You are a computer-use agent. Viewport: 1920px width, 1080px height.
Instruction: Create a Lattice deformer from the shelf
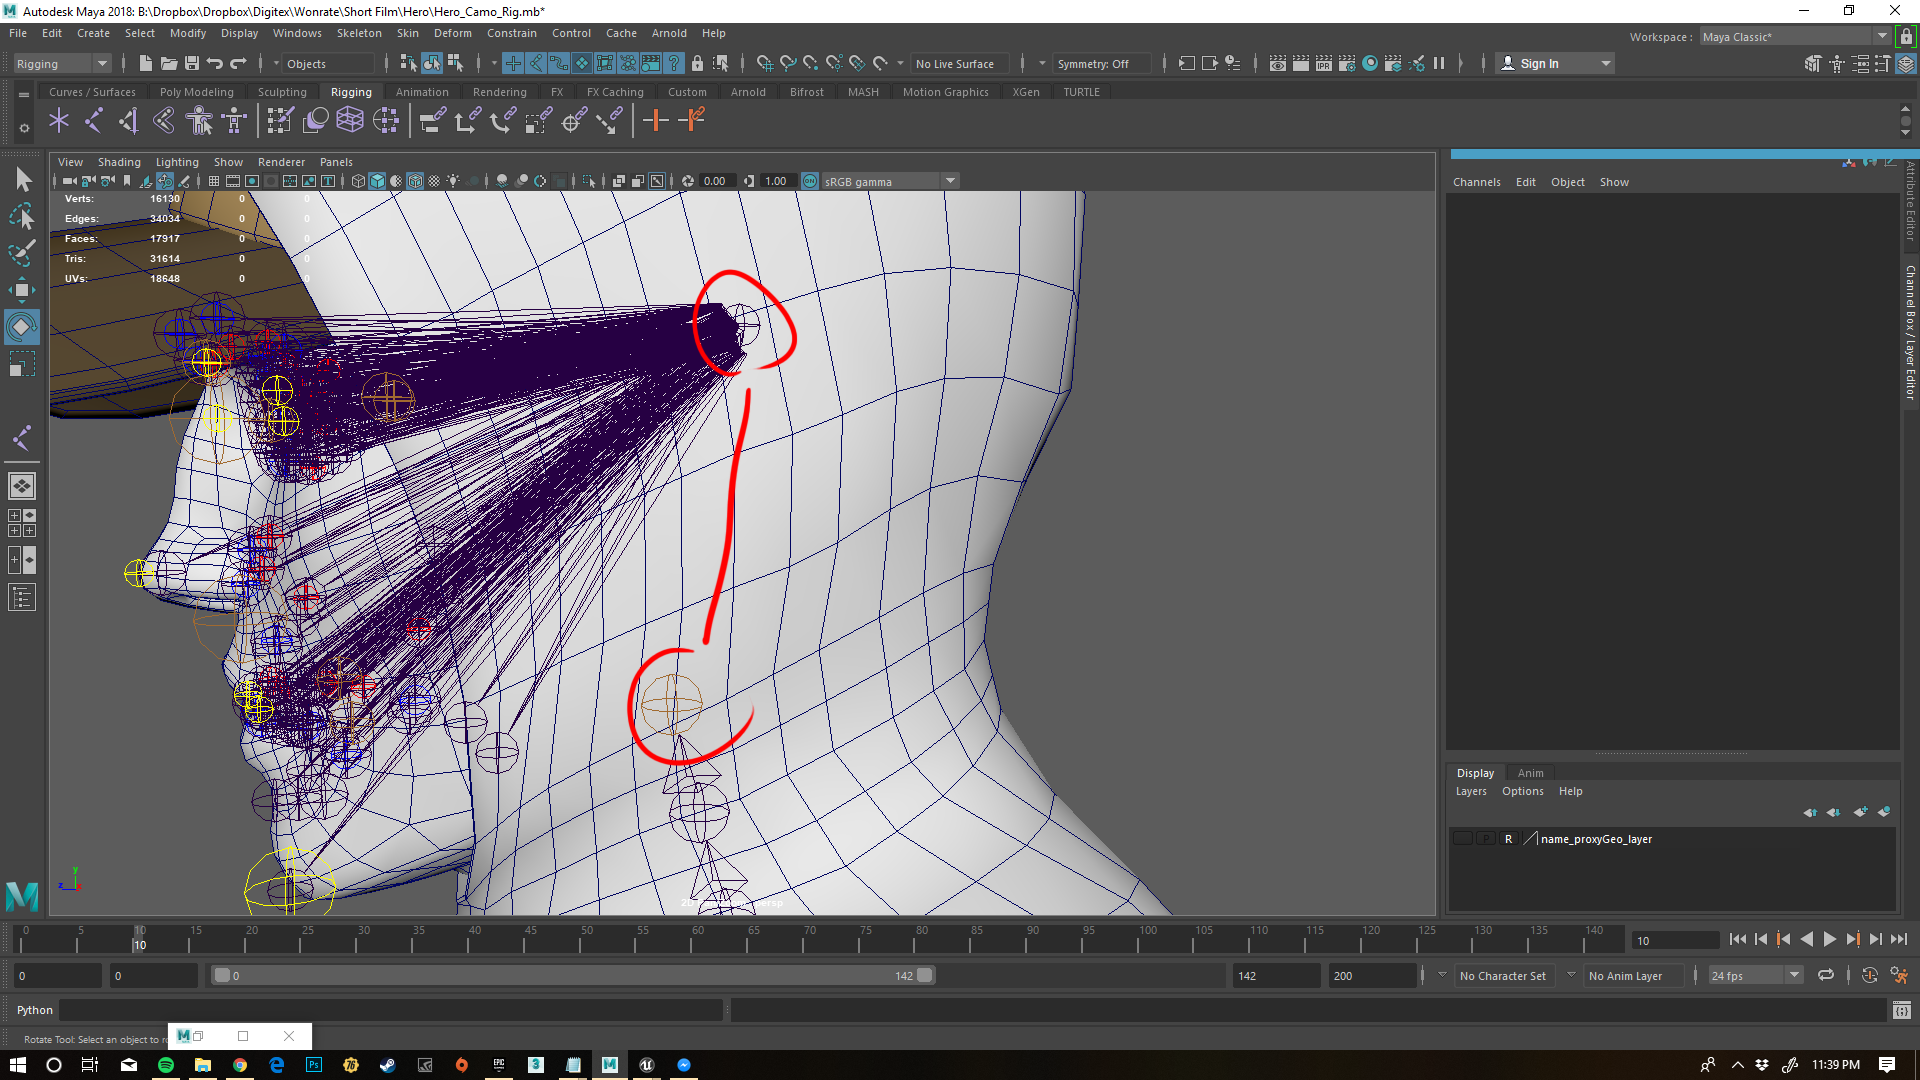(x=349, y=120)
